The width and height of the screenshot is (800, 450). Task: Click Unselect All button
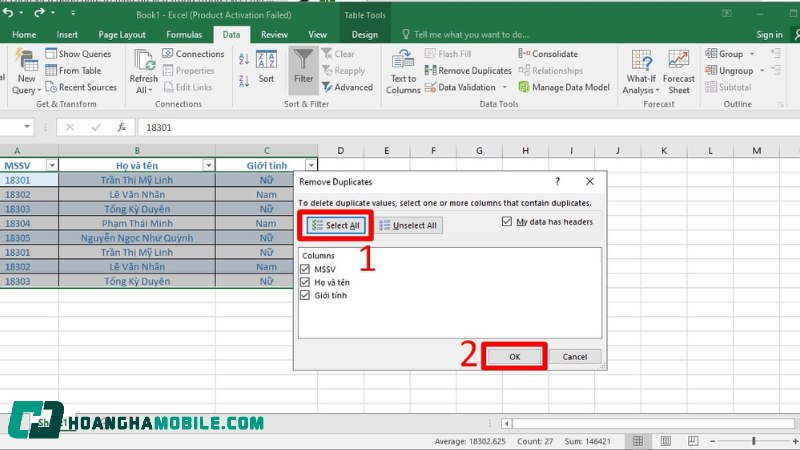410,225
